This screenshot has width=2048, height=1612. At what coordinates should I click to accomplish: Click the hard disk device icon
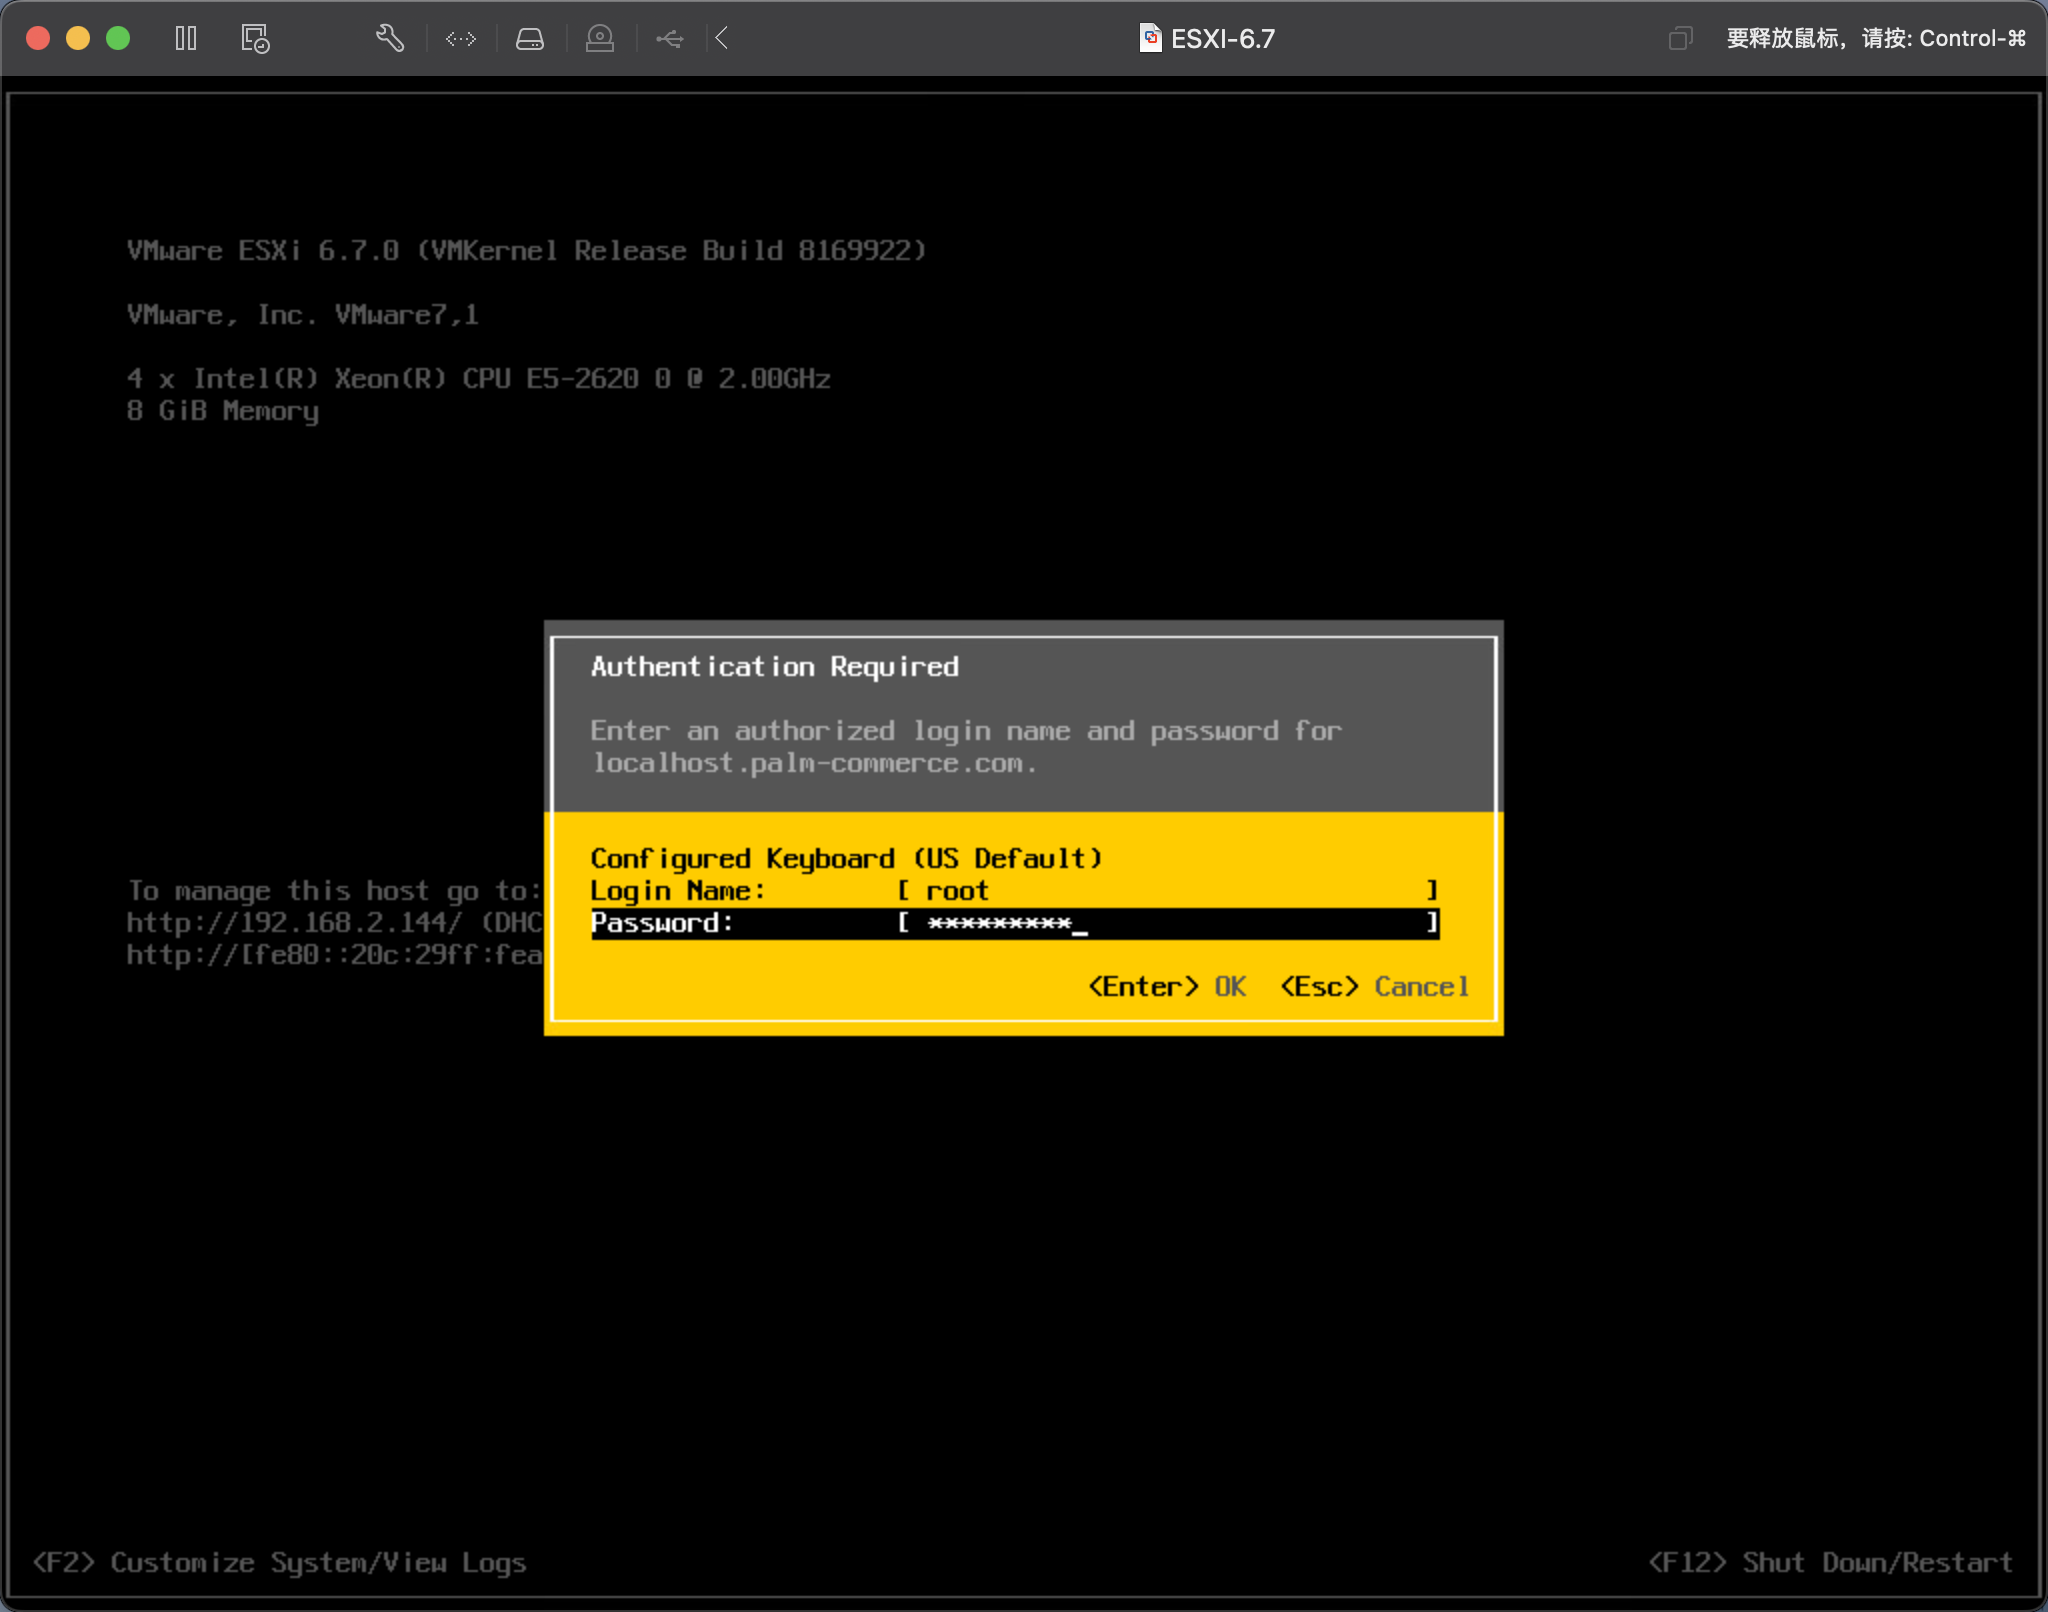(530, 39)
